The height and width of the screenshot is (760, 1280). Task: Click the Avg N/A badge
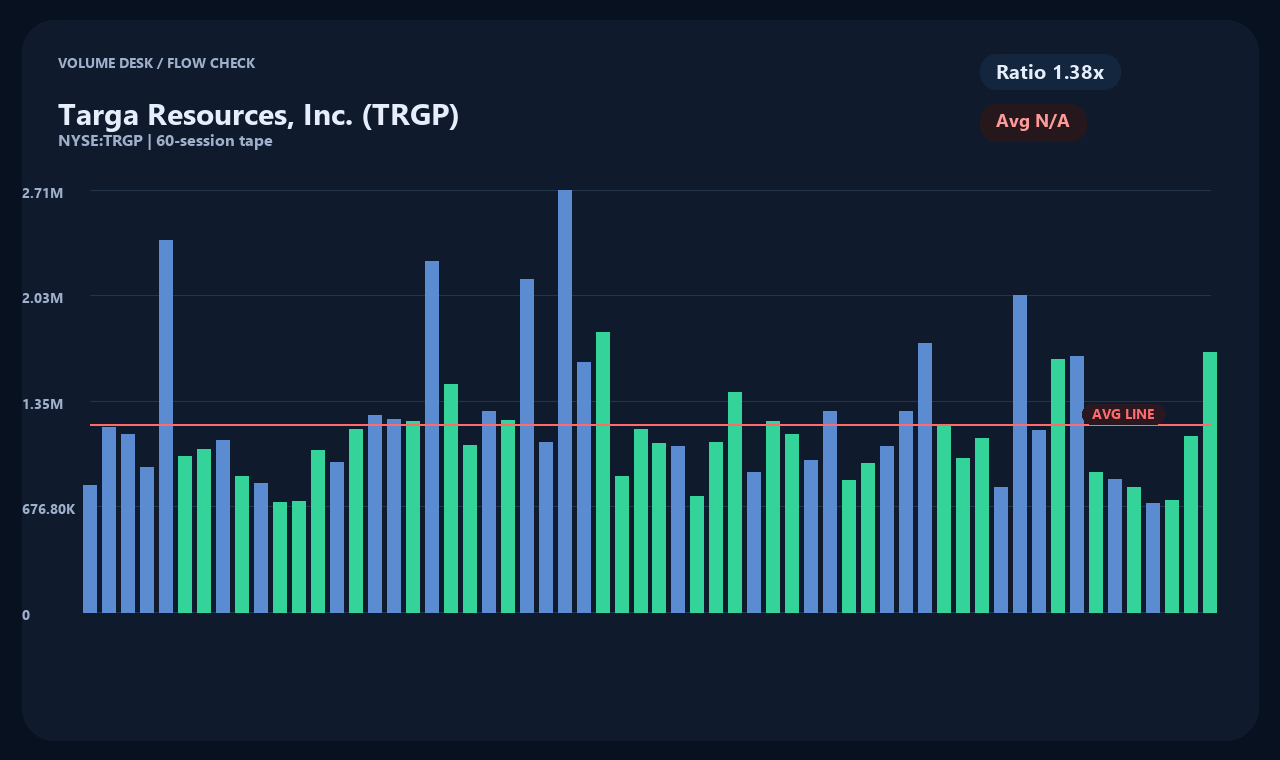click(1033, 122)
